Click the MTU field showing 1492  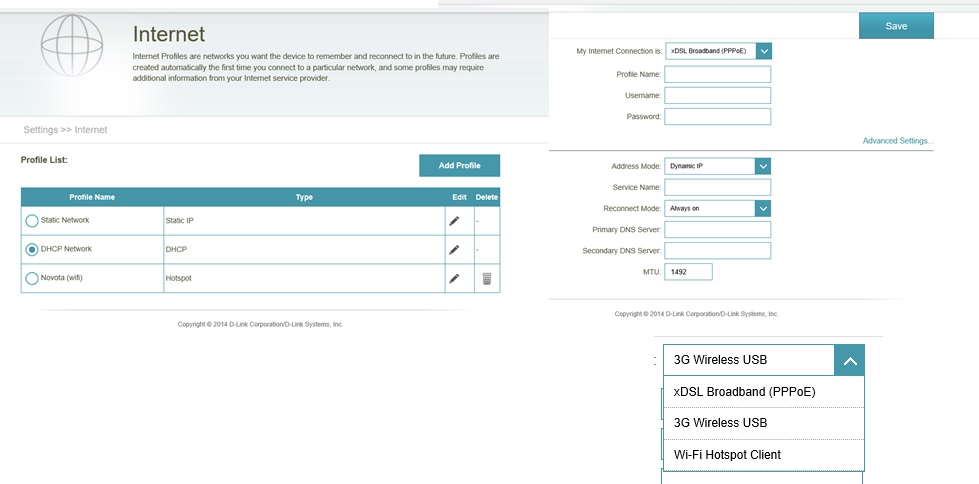click(688, 272)
